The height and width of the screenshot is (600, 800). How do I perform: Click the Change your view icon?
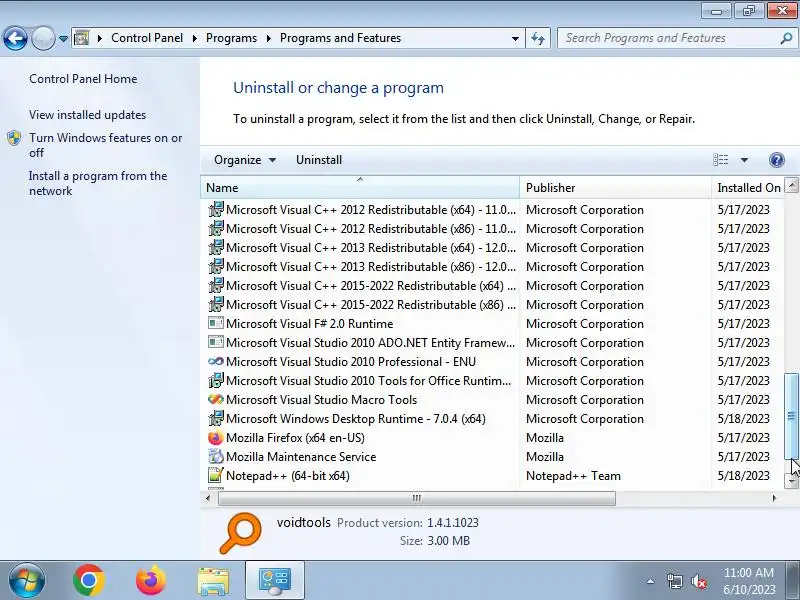720,160
